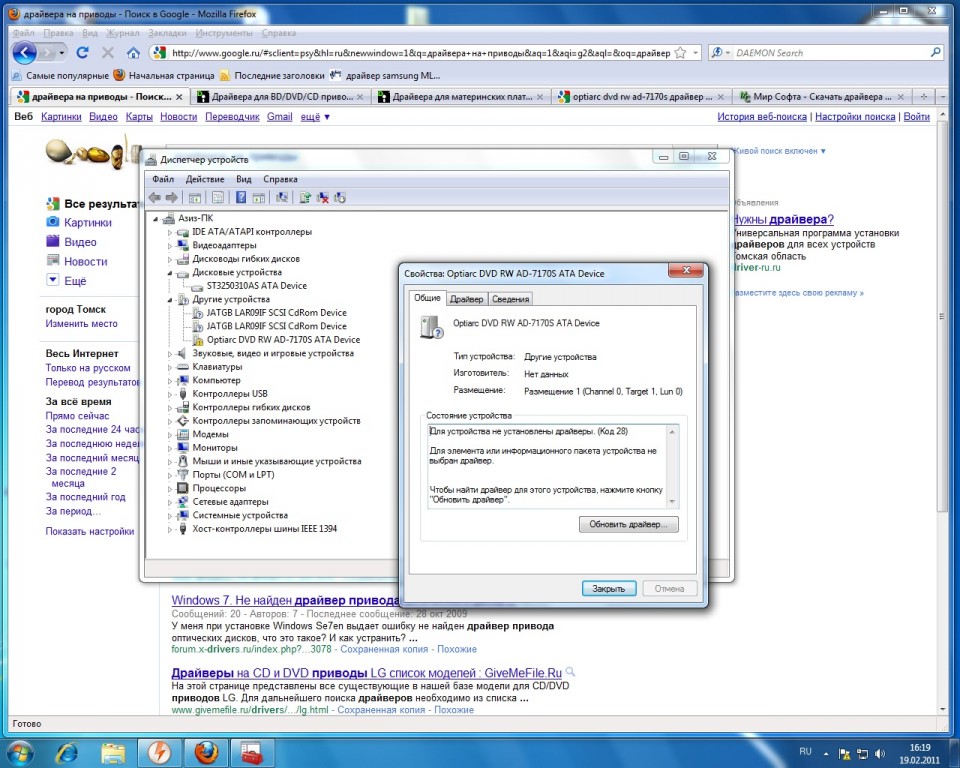The image size is (960, 768).
Task: Expand the 'IDE ATA/ATAPI контроллеры' node
Action: click(x=170, y=232)
